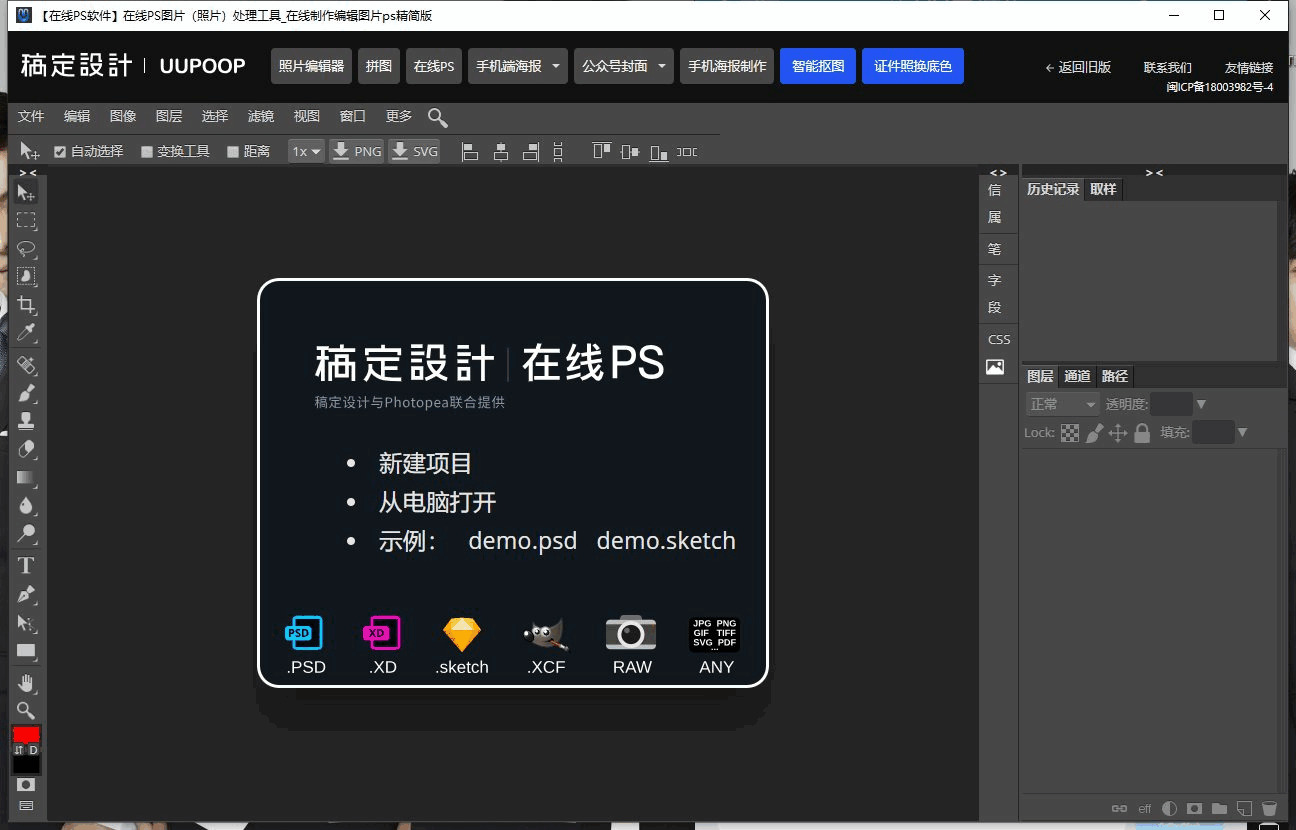The width and height of the screenshot is (1296, 830).
Task: Expand 手机端海报 dropdown arrow
Action: (556, 66)
